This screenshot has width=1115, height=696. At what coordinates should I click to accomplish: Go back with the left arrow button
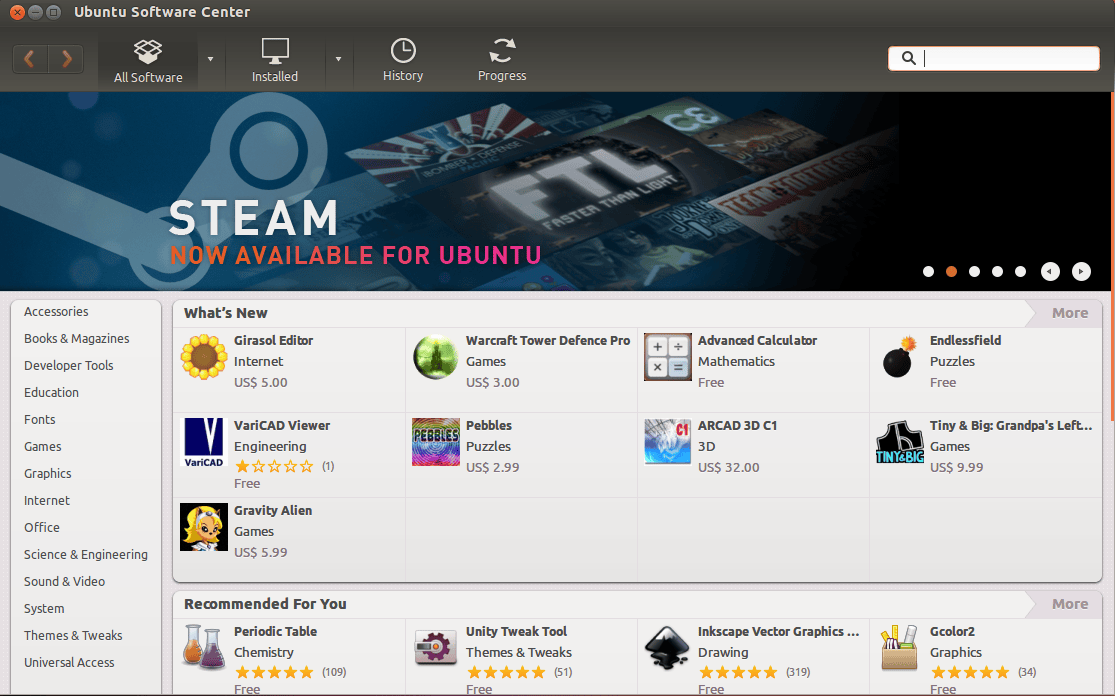(x=30, y=59)
